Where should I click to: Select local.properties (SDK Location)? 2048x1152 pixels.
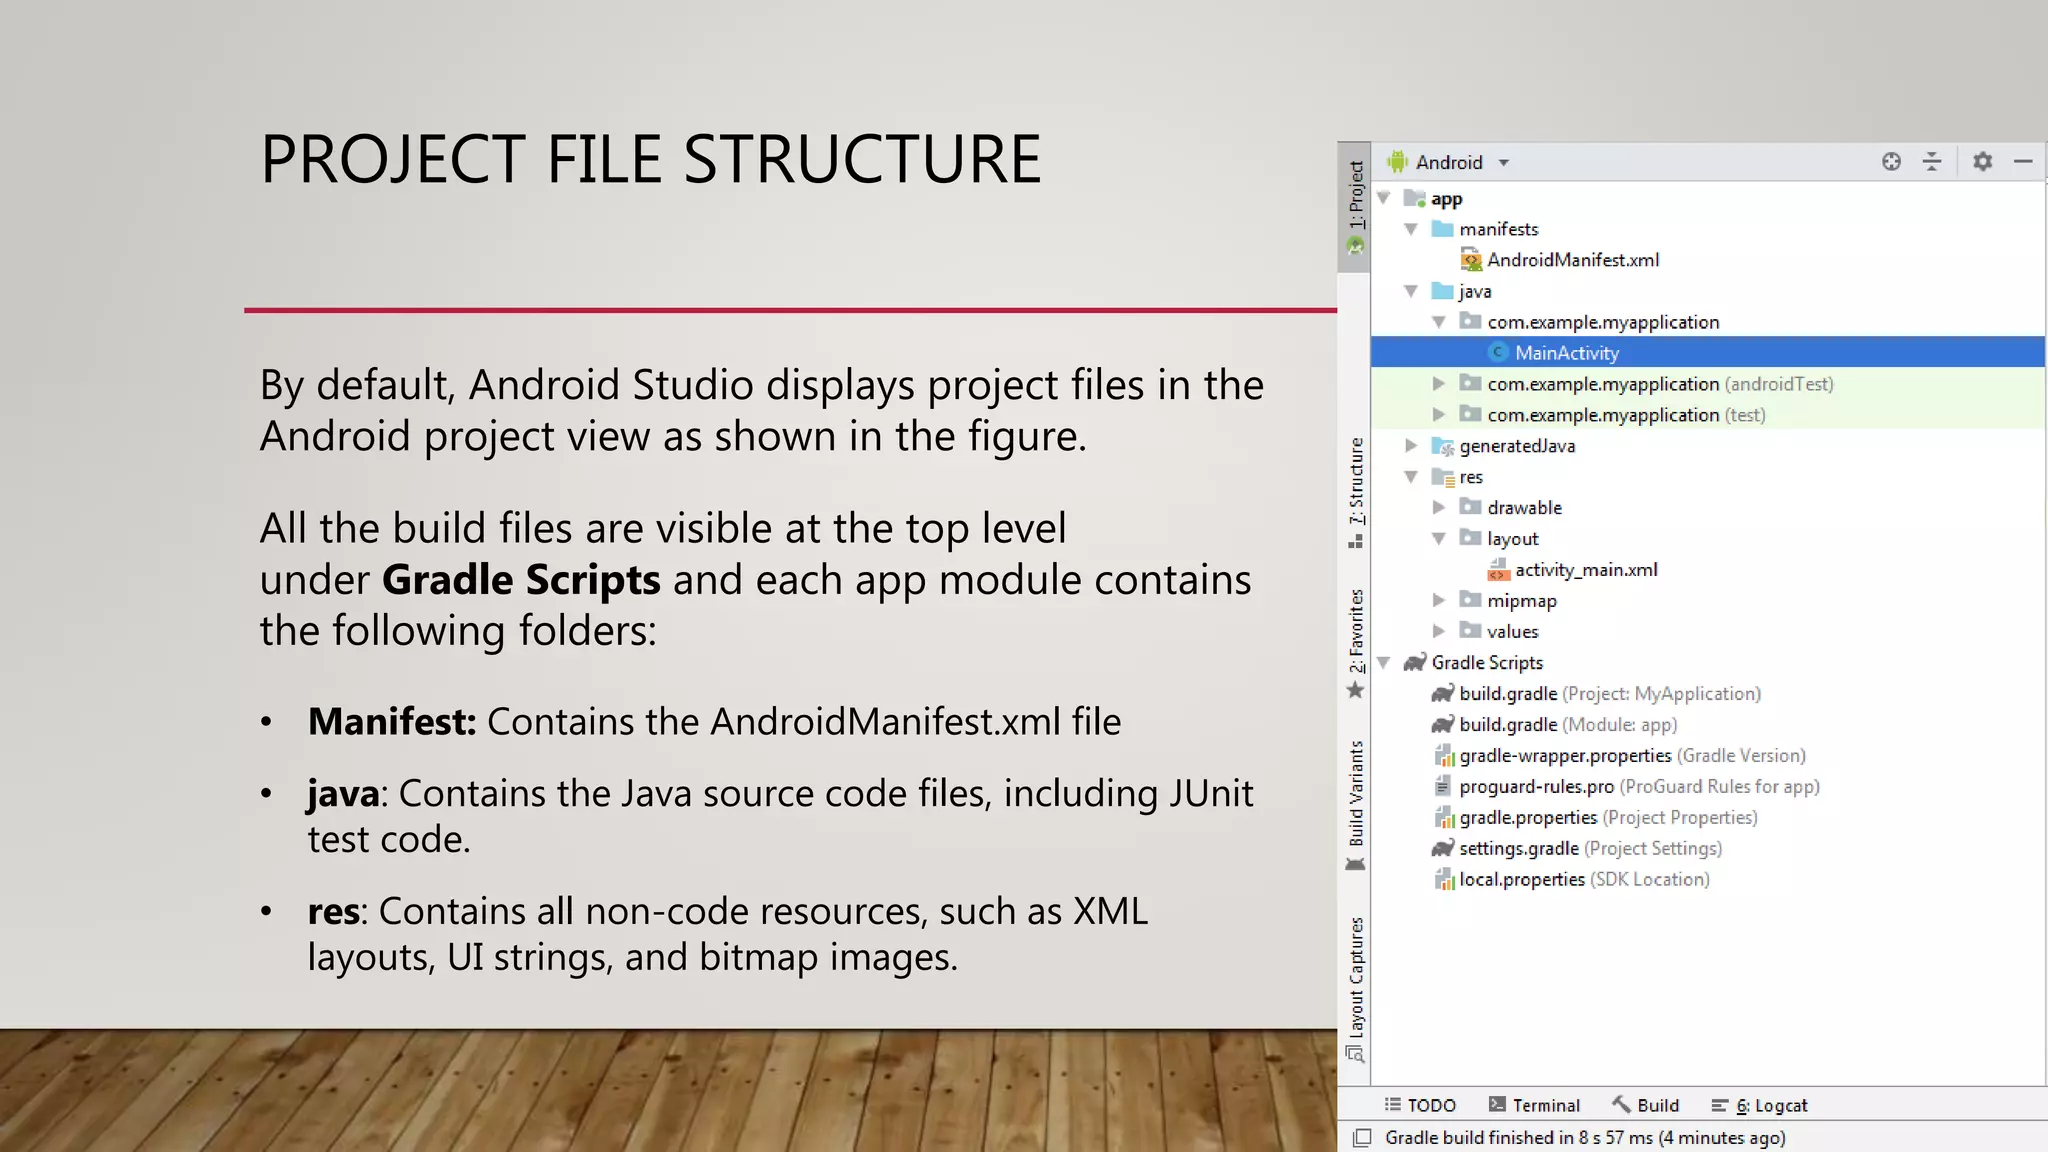tap(1584, 880)
